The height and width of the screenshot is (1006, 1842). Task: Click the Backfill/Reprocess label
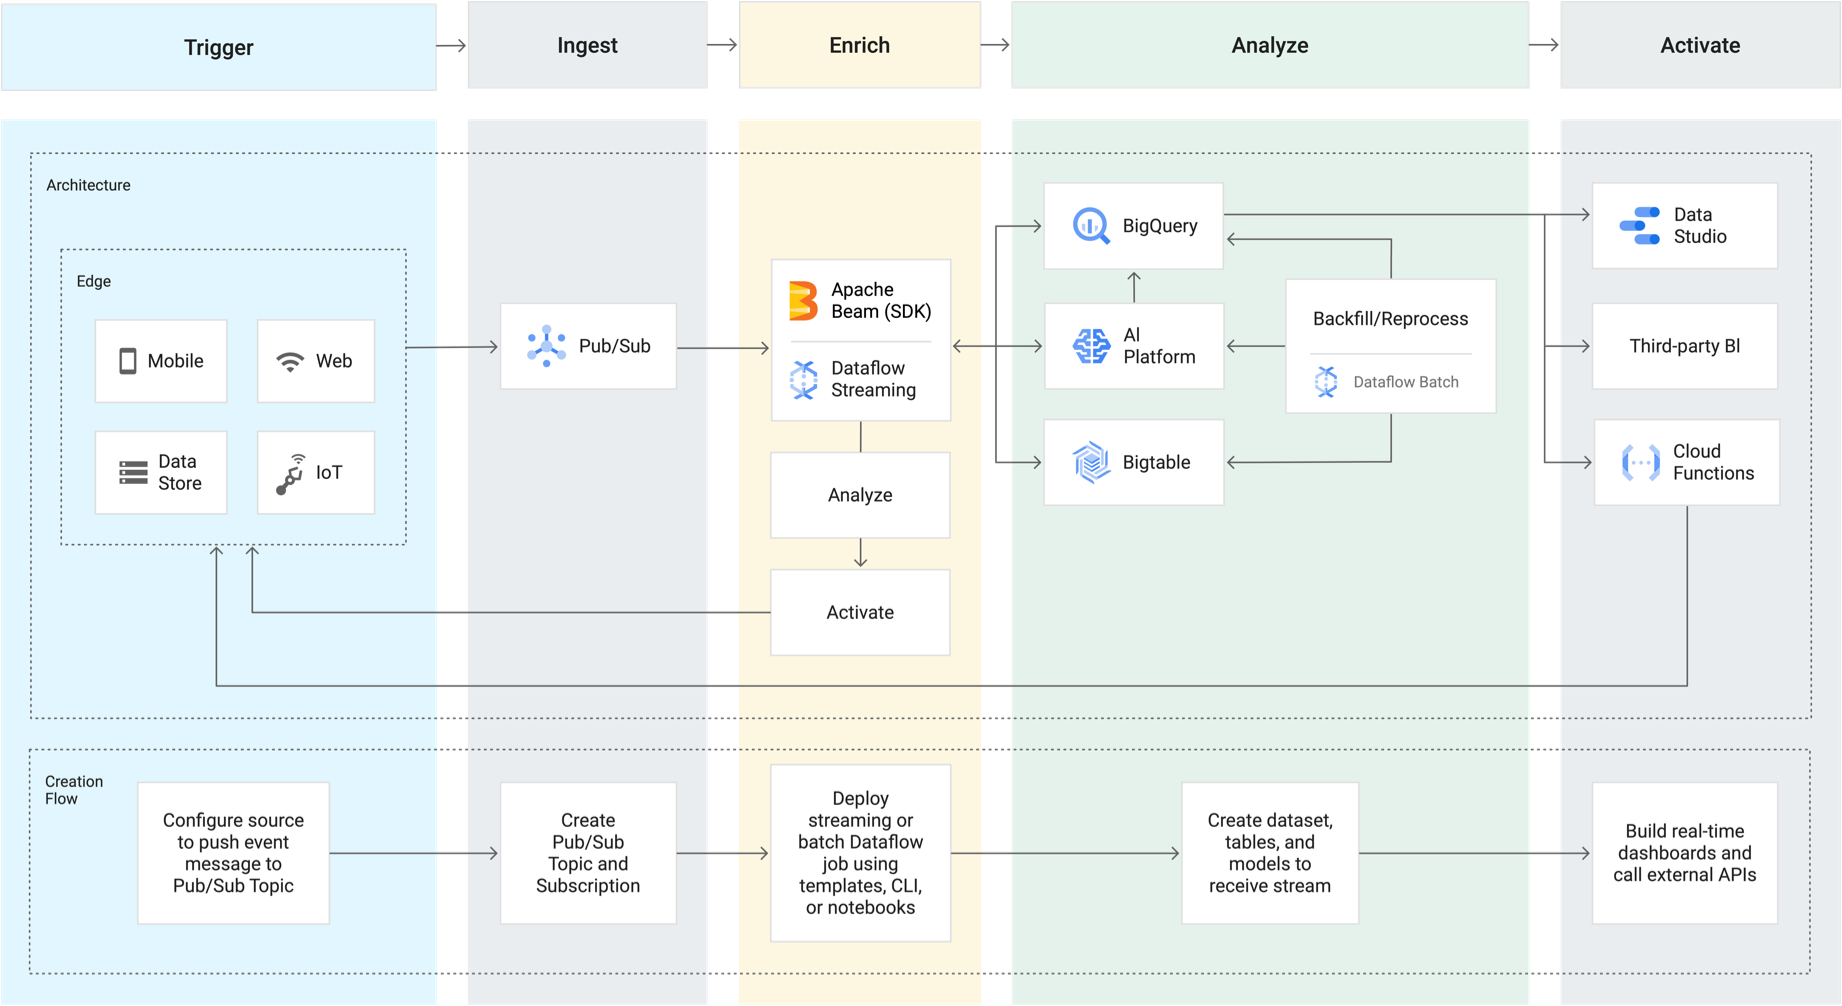pyautogui.click(x=1391, y=319)
